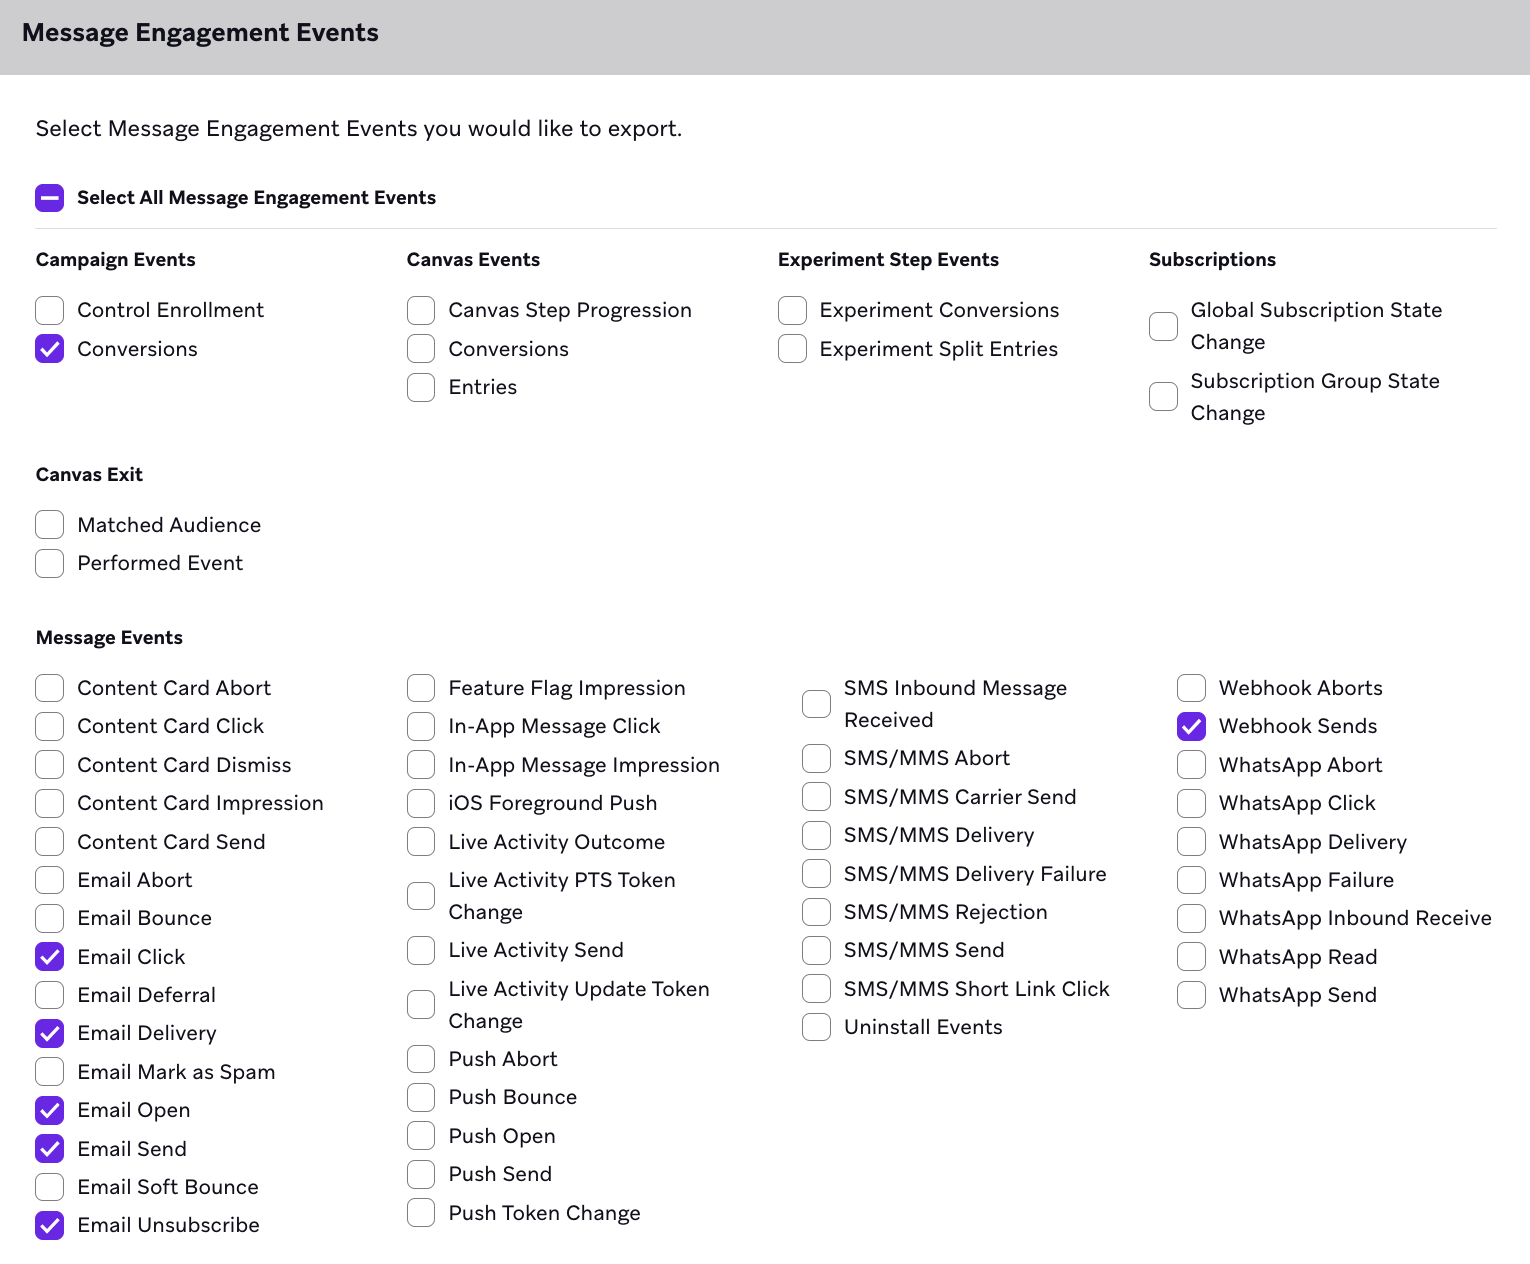Enable Entries under Canvas Events

coord(420,387)
